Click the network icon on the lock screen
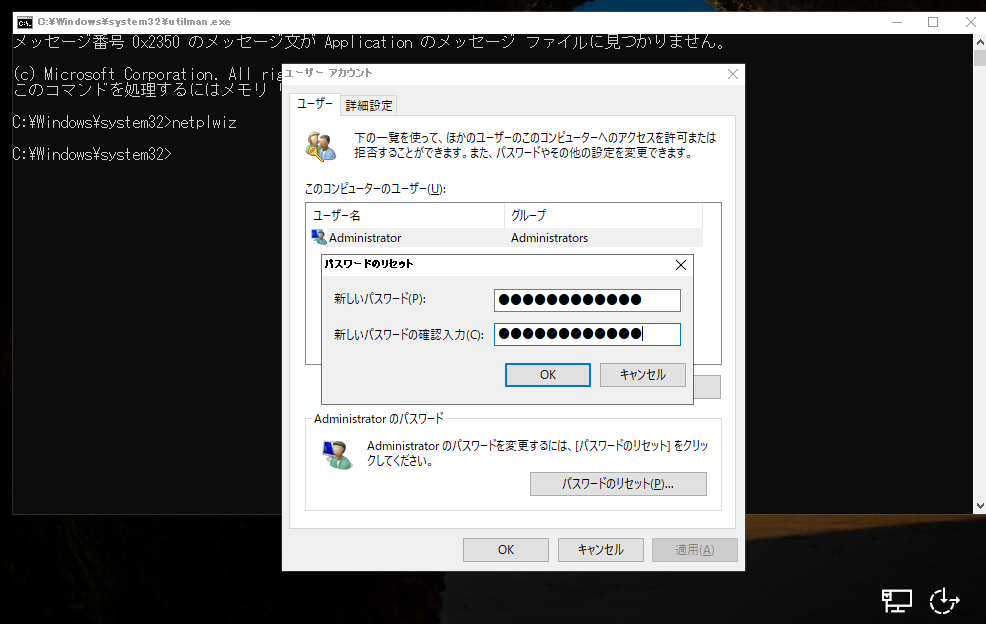Screen dimensions: 986x624 (x=896, y=601)
